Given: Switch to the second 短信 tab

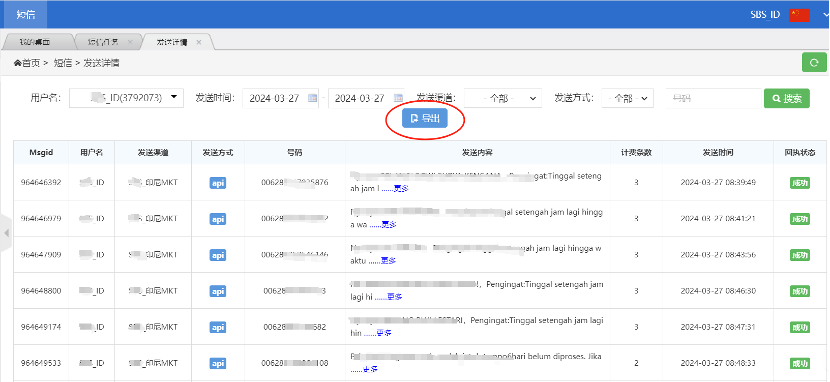Looking at the screenshot, I should click(104, 42).
